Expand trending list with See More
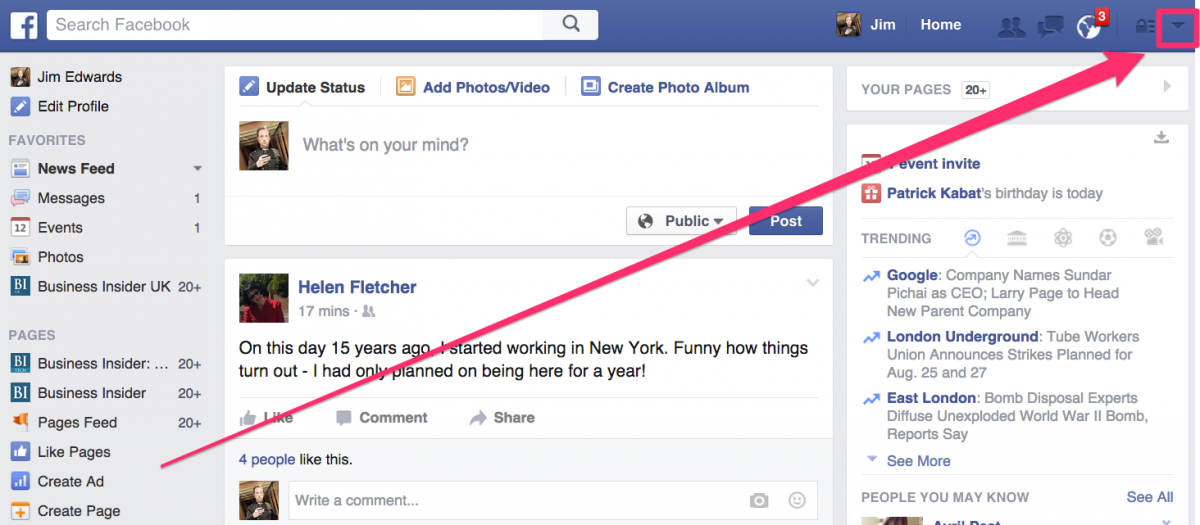 917,461
